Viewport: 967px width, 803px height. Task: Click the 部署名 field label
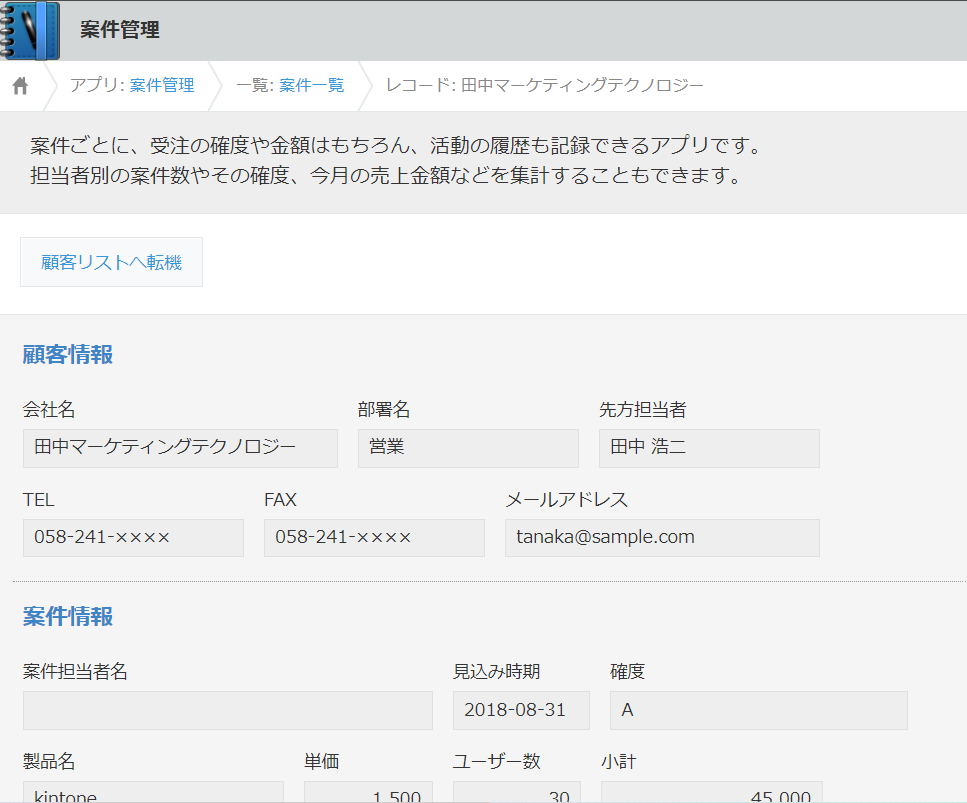(384, 410)
